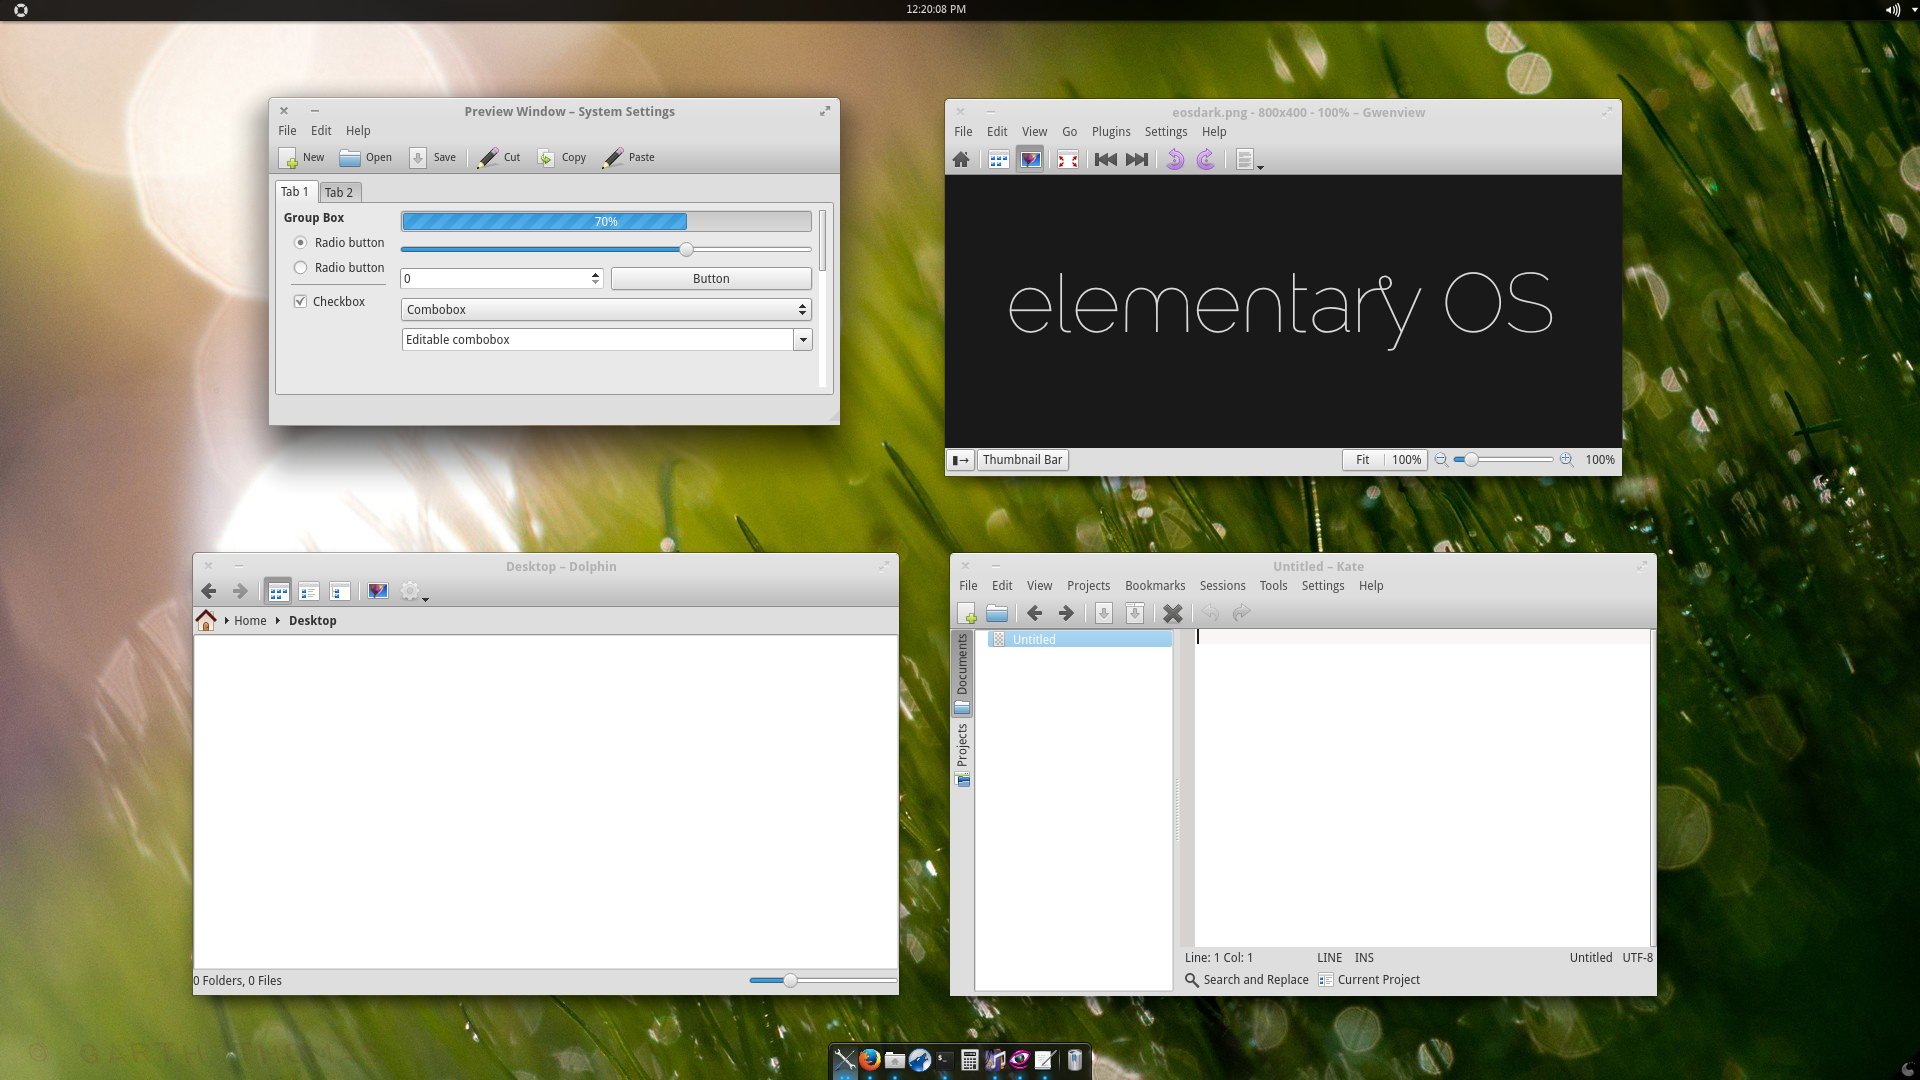
Task: Click the Preview Window vertical scrollbar
Action: click(823, 240)
